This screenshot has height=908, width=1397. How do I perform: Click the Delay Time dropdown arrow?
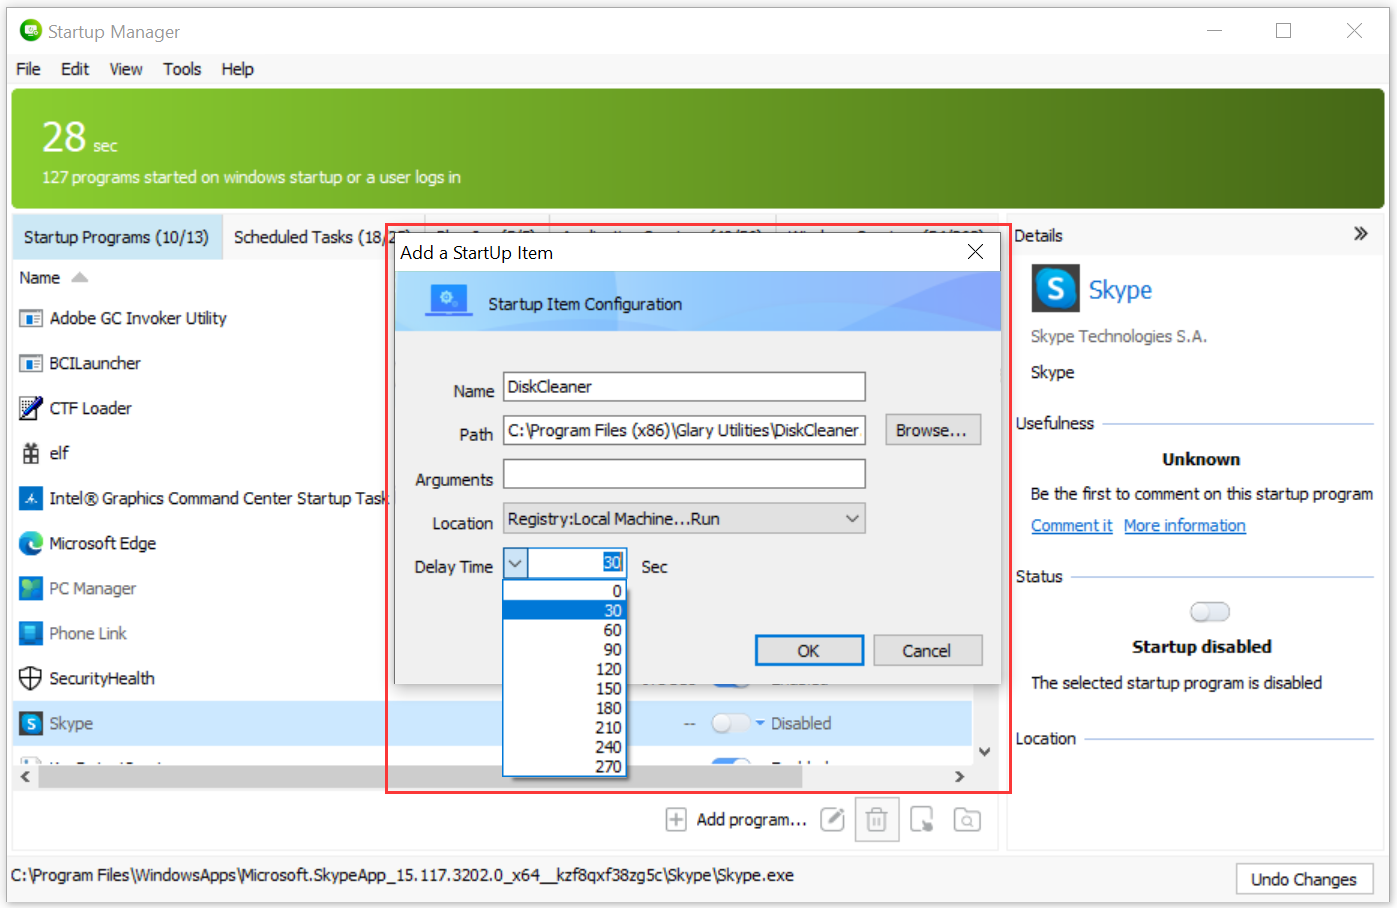click(515, 563)
